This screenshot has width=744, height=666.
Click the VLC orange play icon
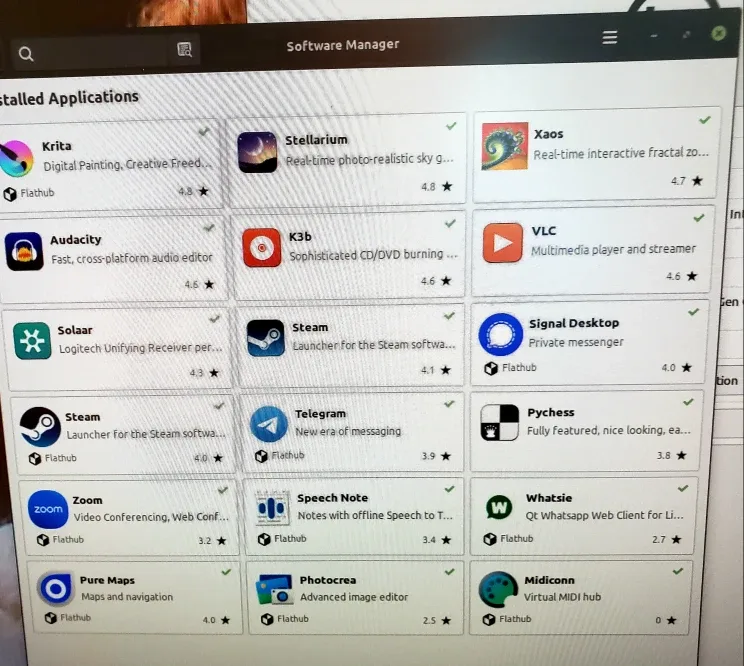coord(503,243)
